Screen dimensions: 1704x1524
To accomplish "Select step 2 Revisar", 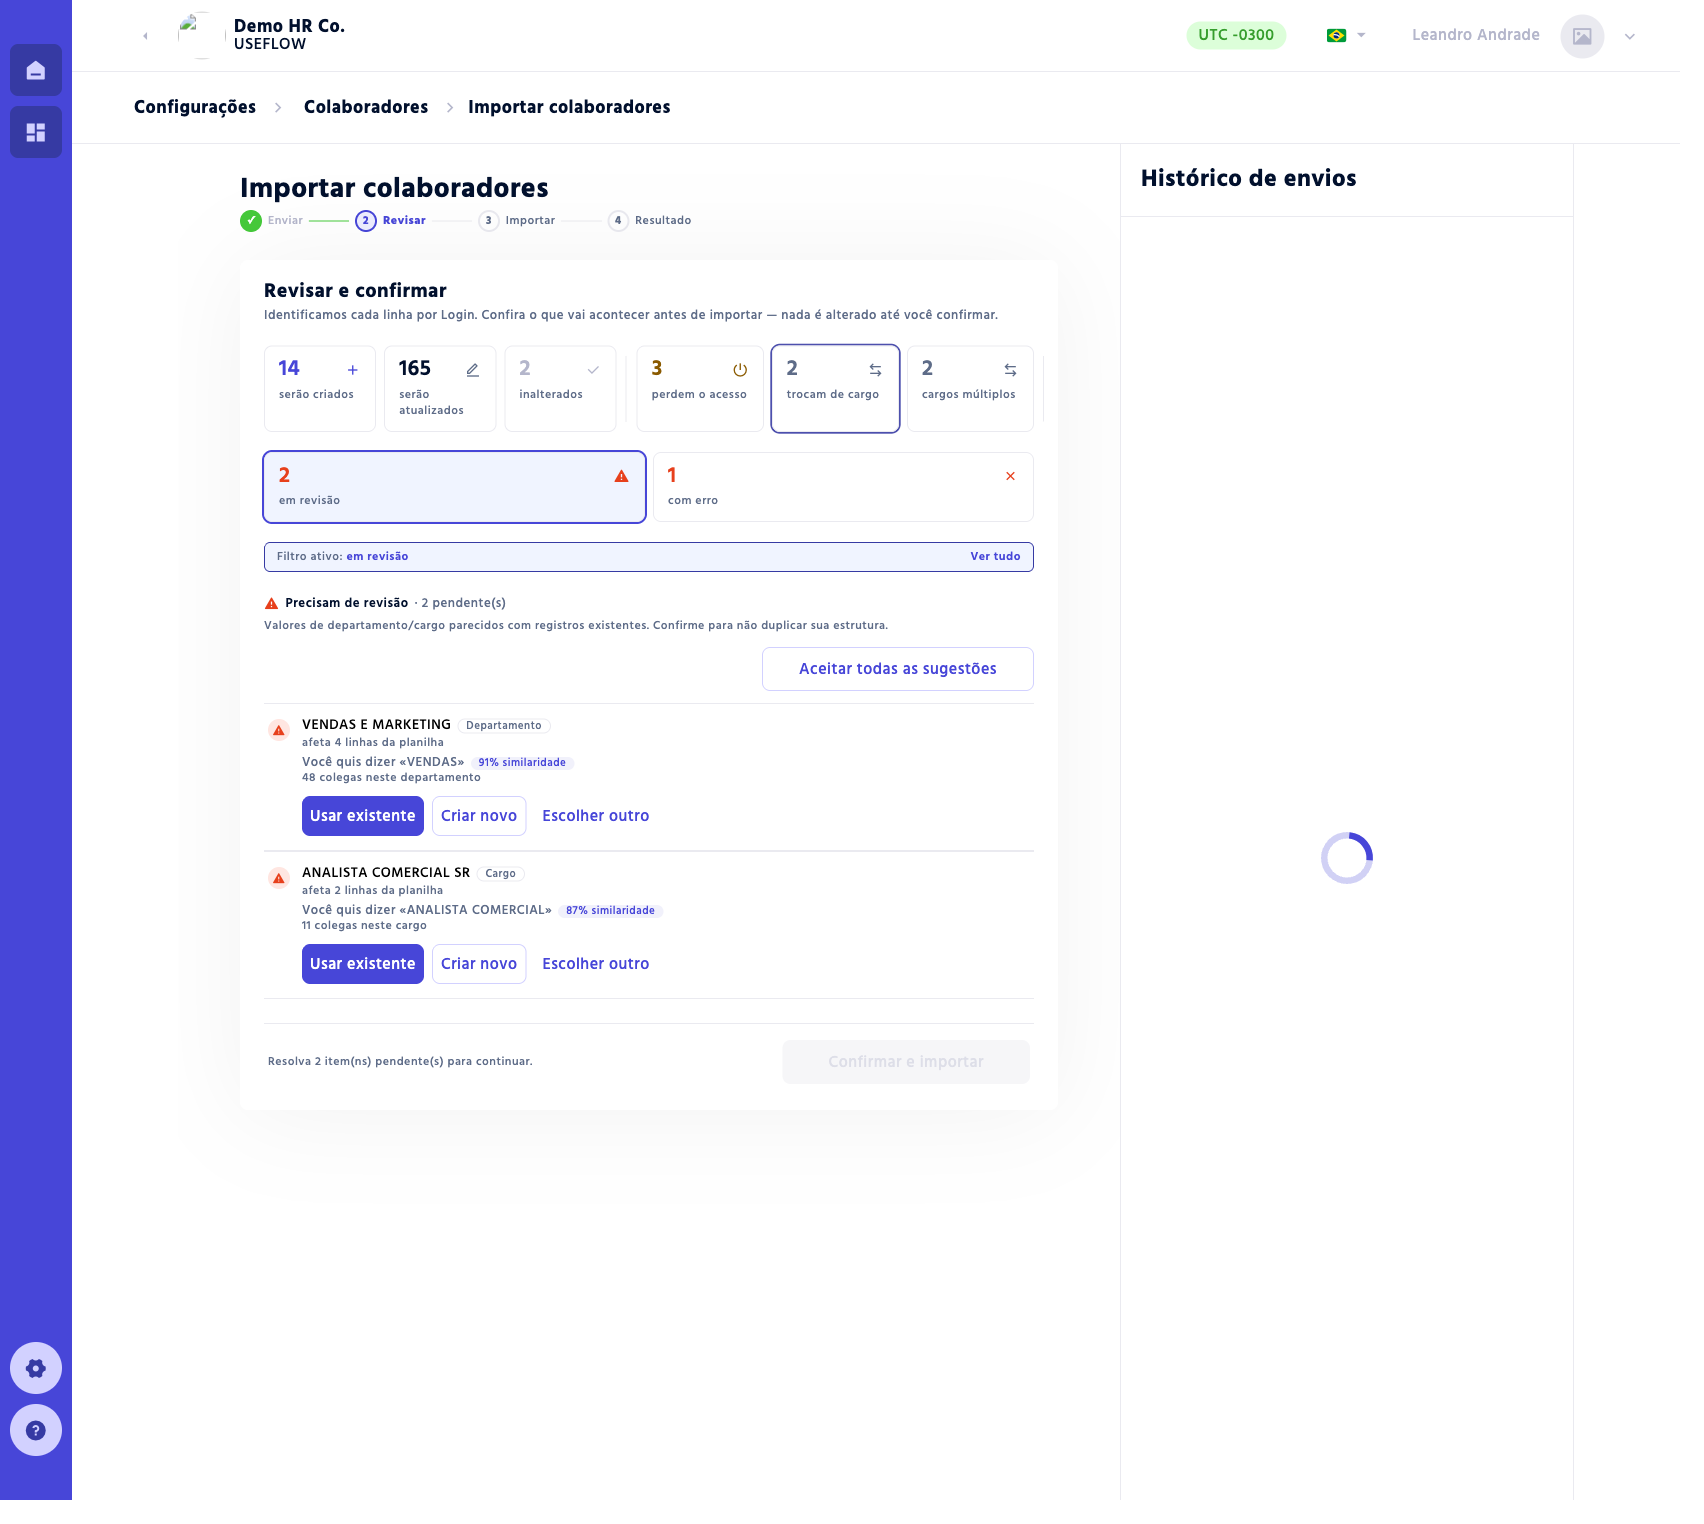I will (391, 220).
